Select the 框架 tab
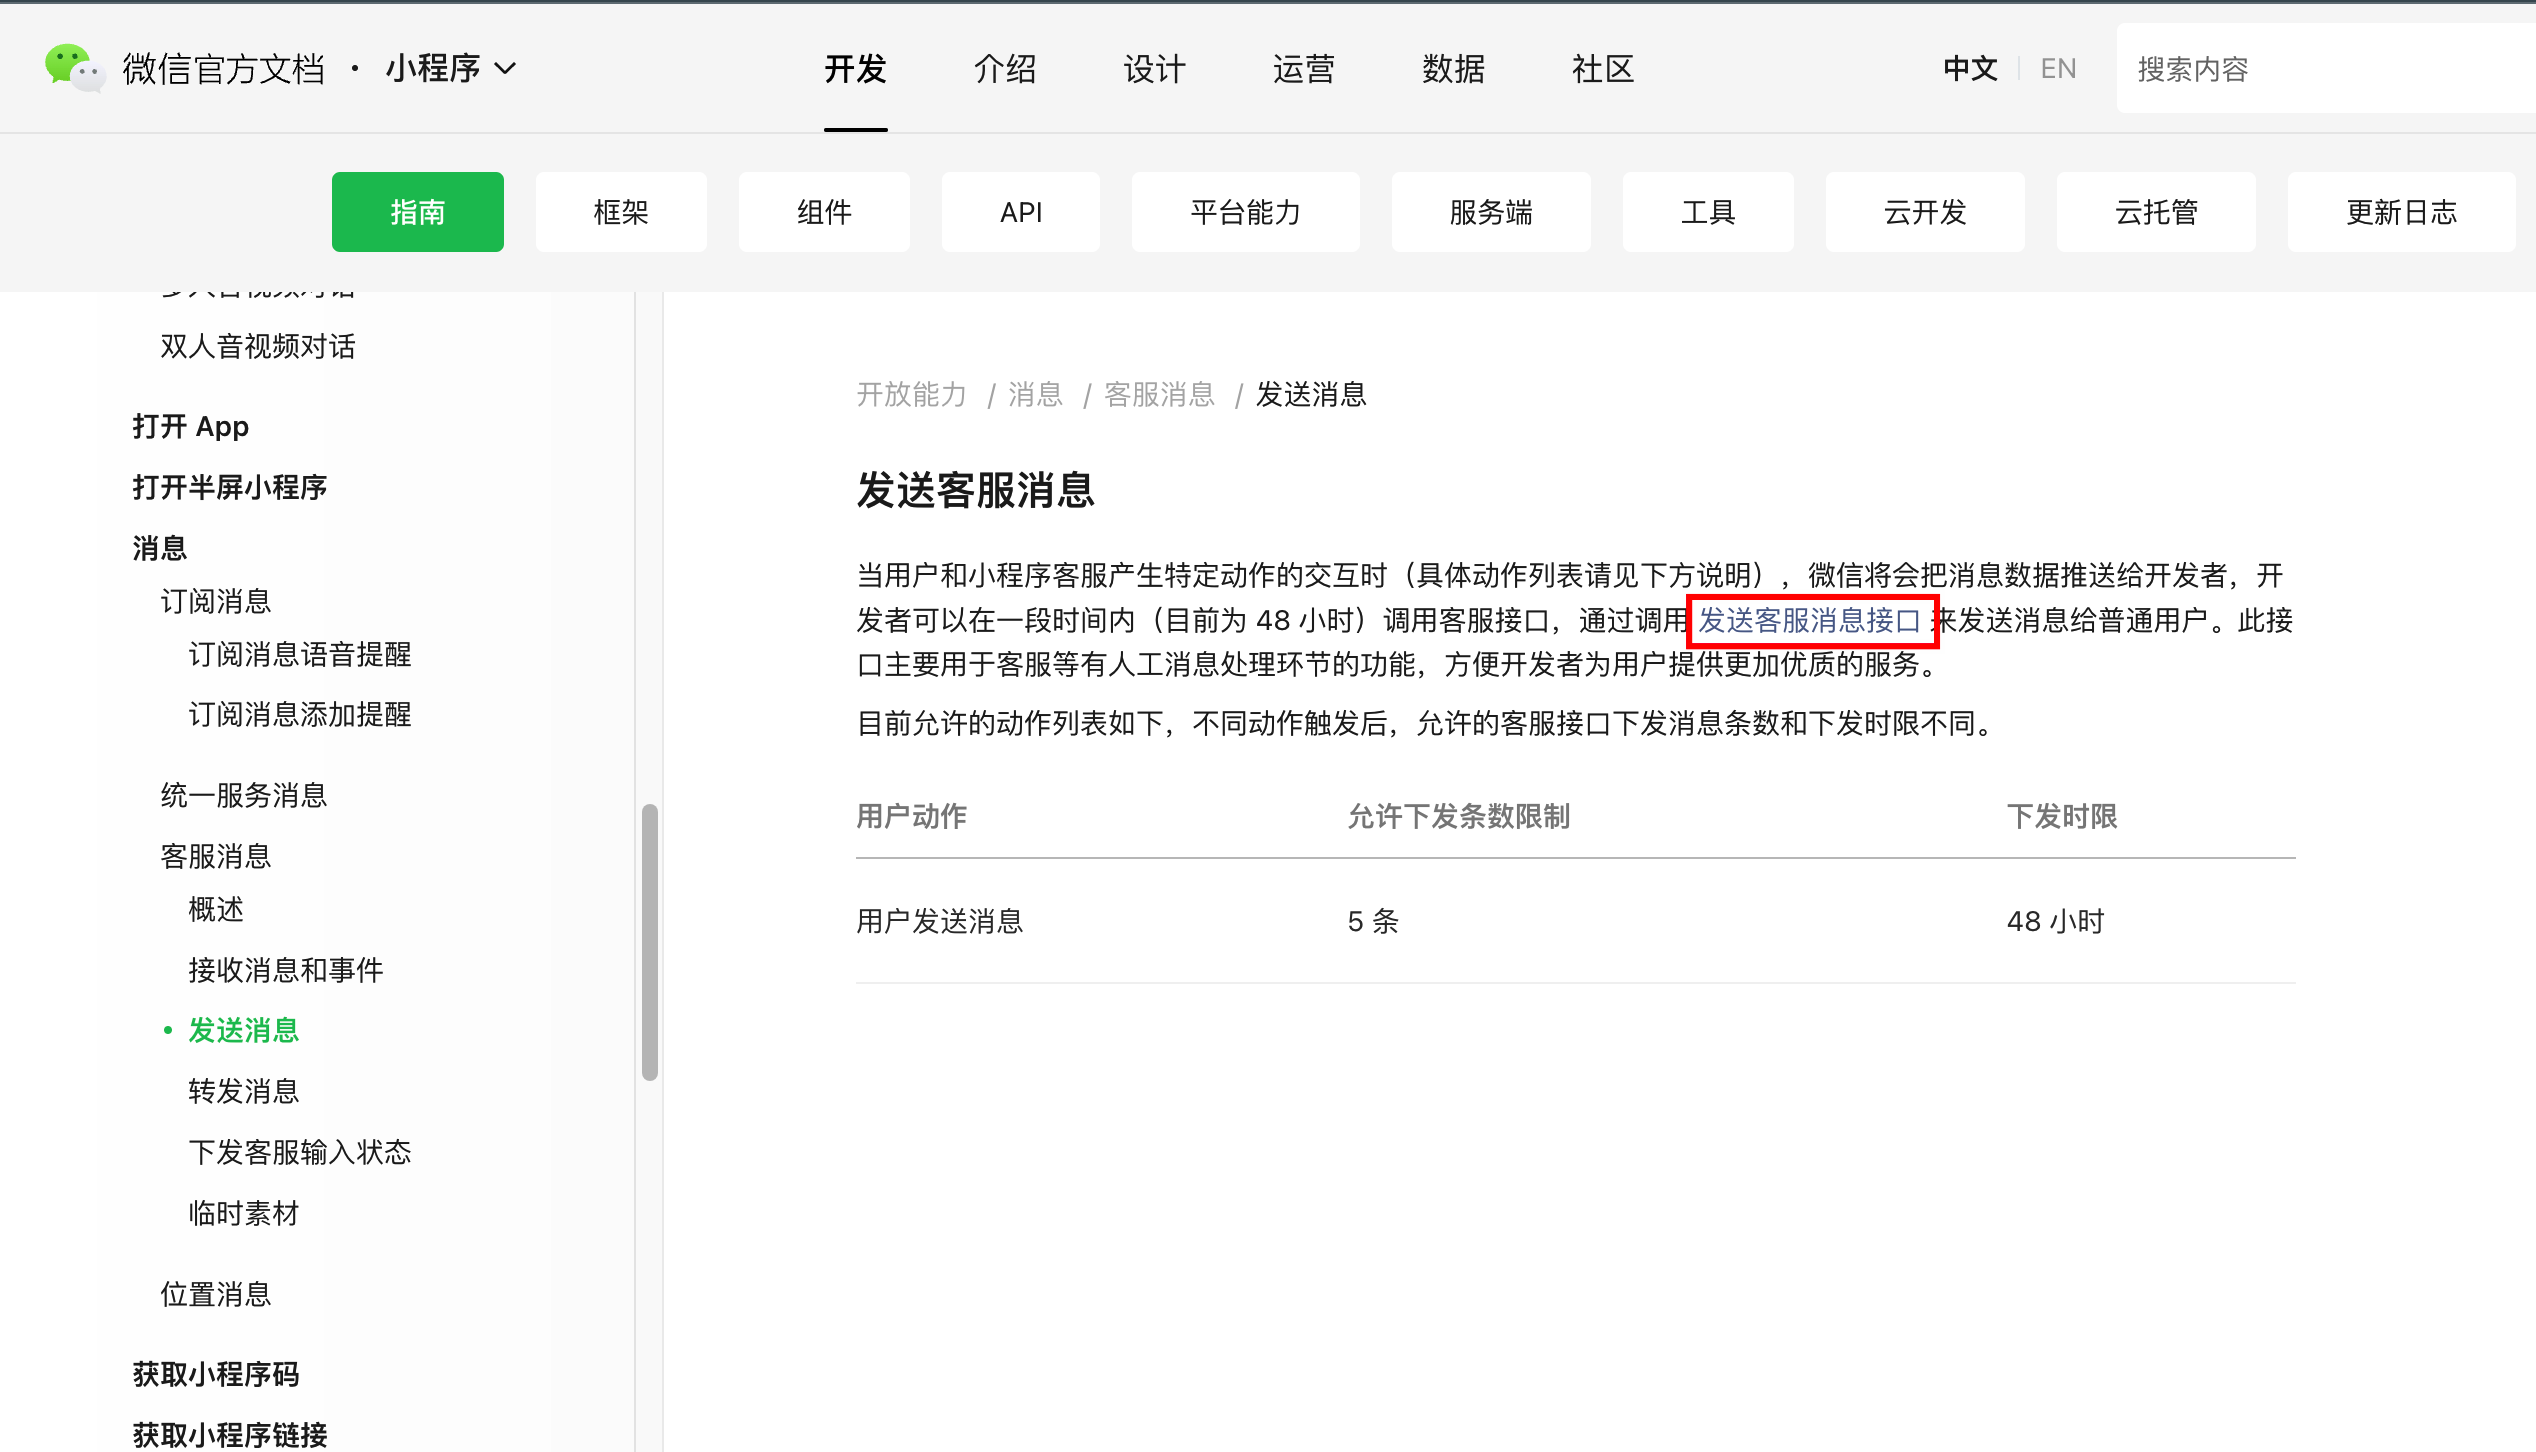Viewport: 2536px width, 1452px height. point(620,212)
